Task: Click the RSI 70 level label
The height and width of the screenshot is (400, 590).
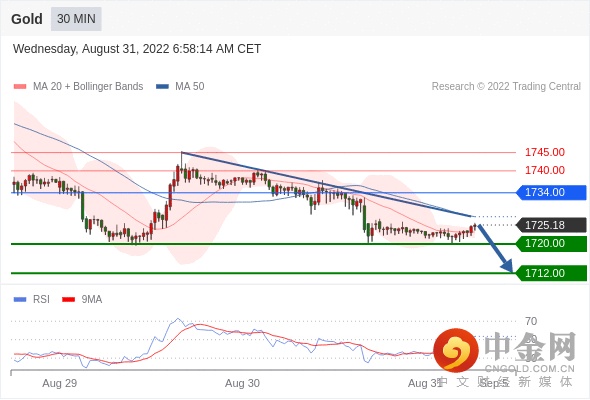Action: [531, 321]
